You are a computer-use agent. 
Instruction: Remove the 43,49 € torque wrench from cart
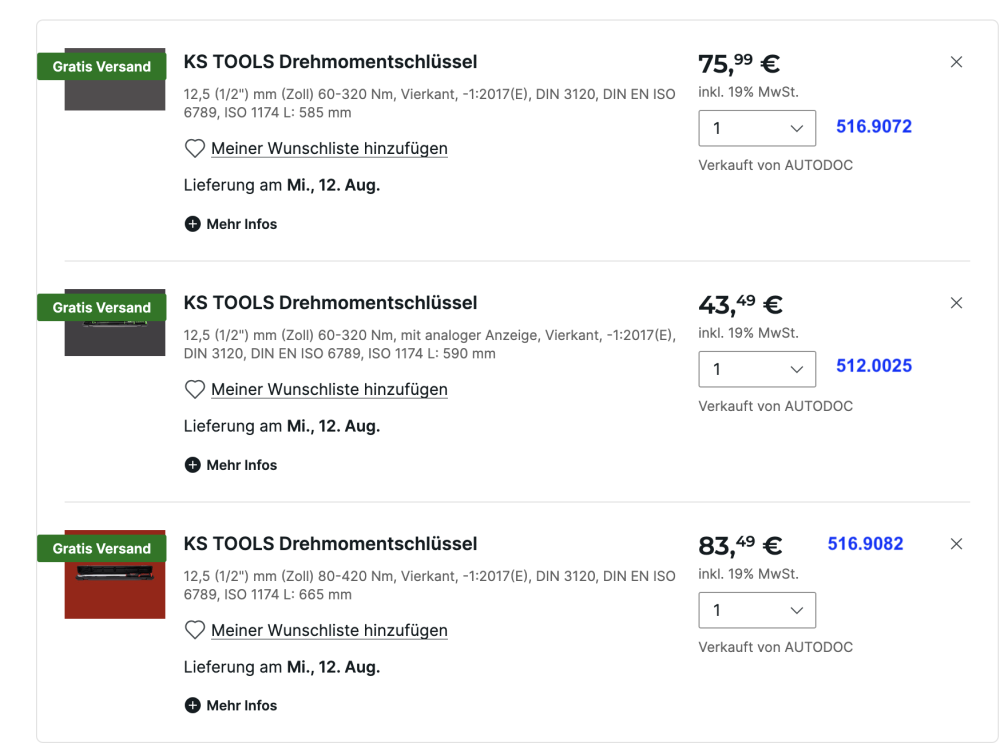pos(956,303)
